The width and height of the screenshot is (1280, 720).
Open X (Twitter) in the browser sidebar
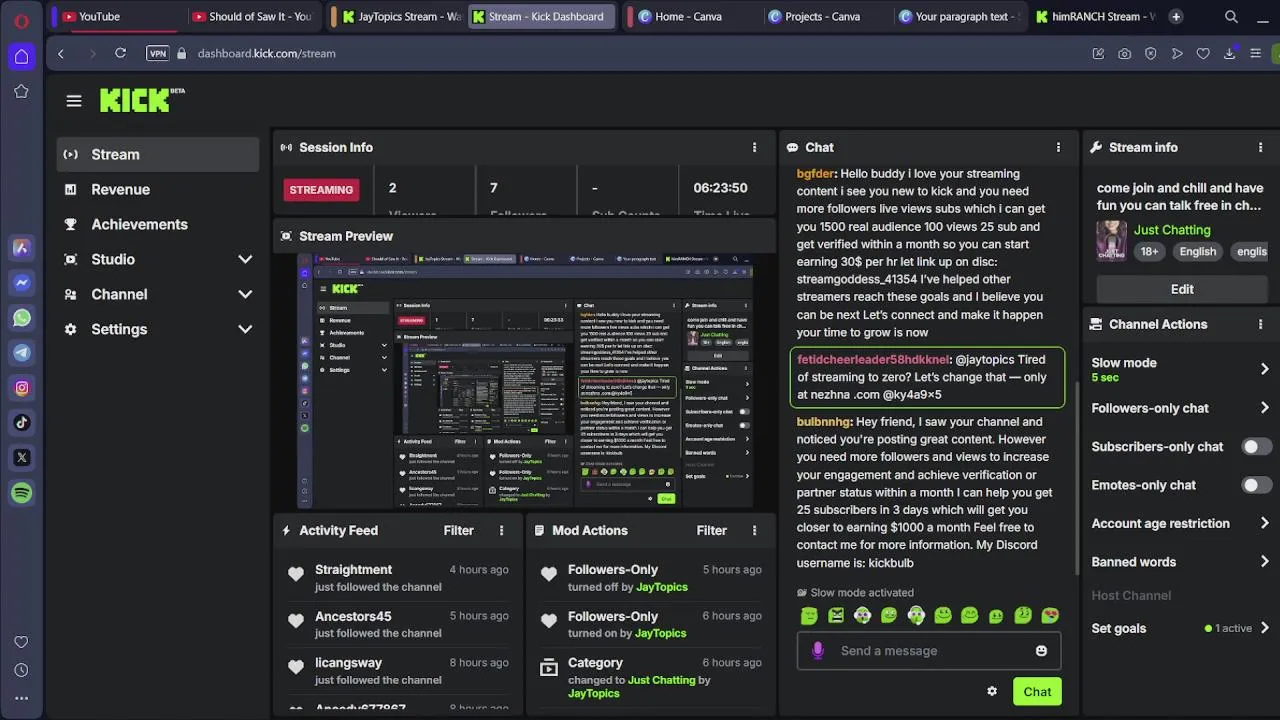click(22, 458)
